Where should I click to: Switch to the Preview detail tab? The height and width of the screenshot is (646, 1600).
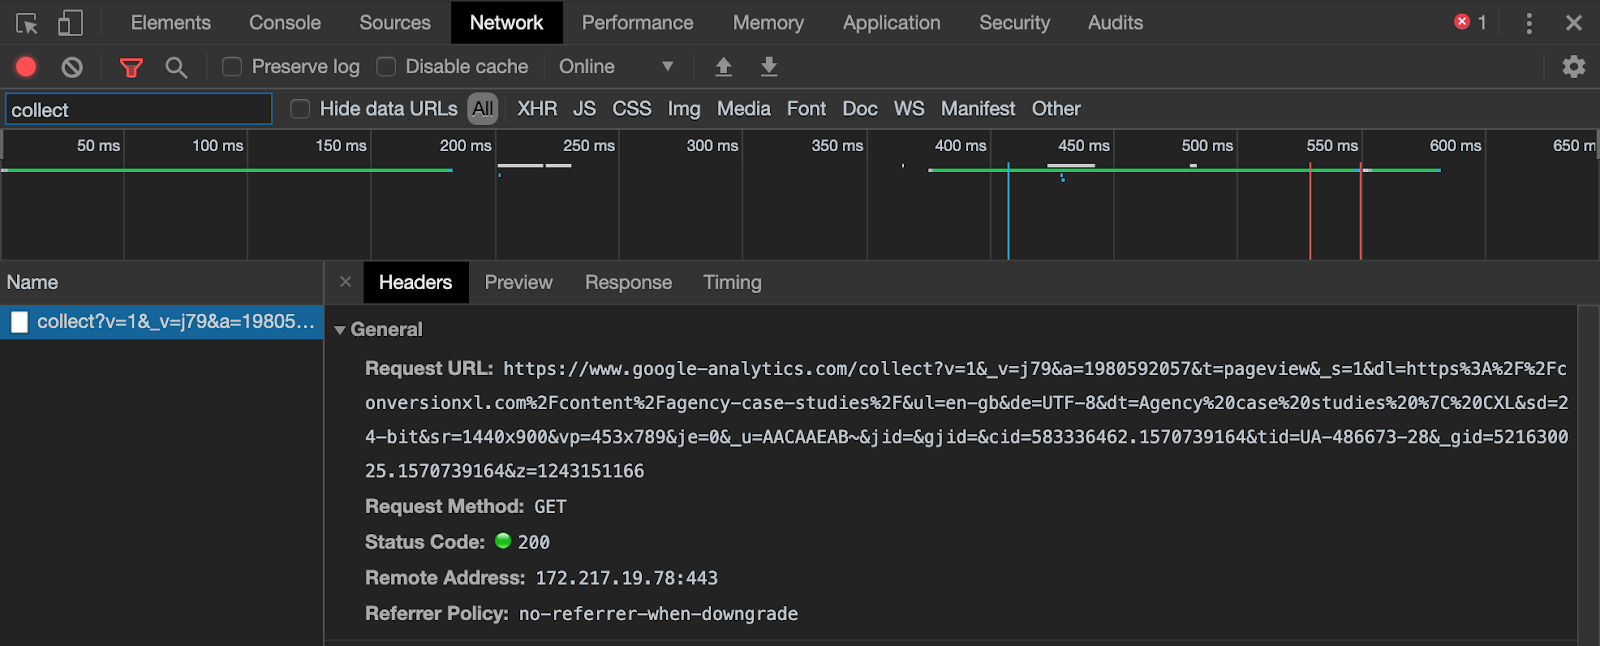click(x=518, y=283)
